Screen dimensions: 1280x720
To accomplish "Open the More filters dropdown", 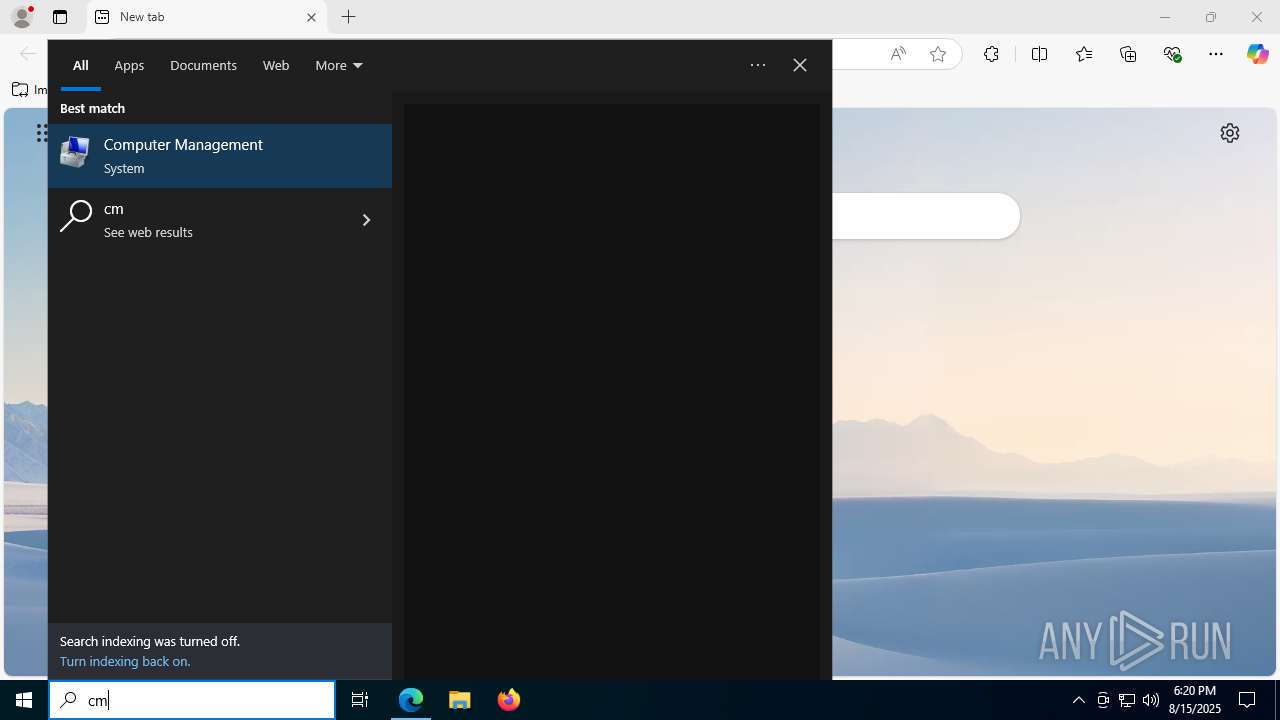I will [339, 65].
